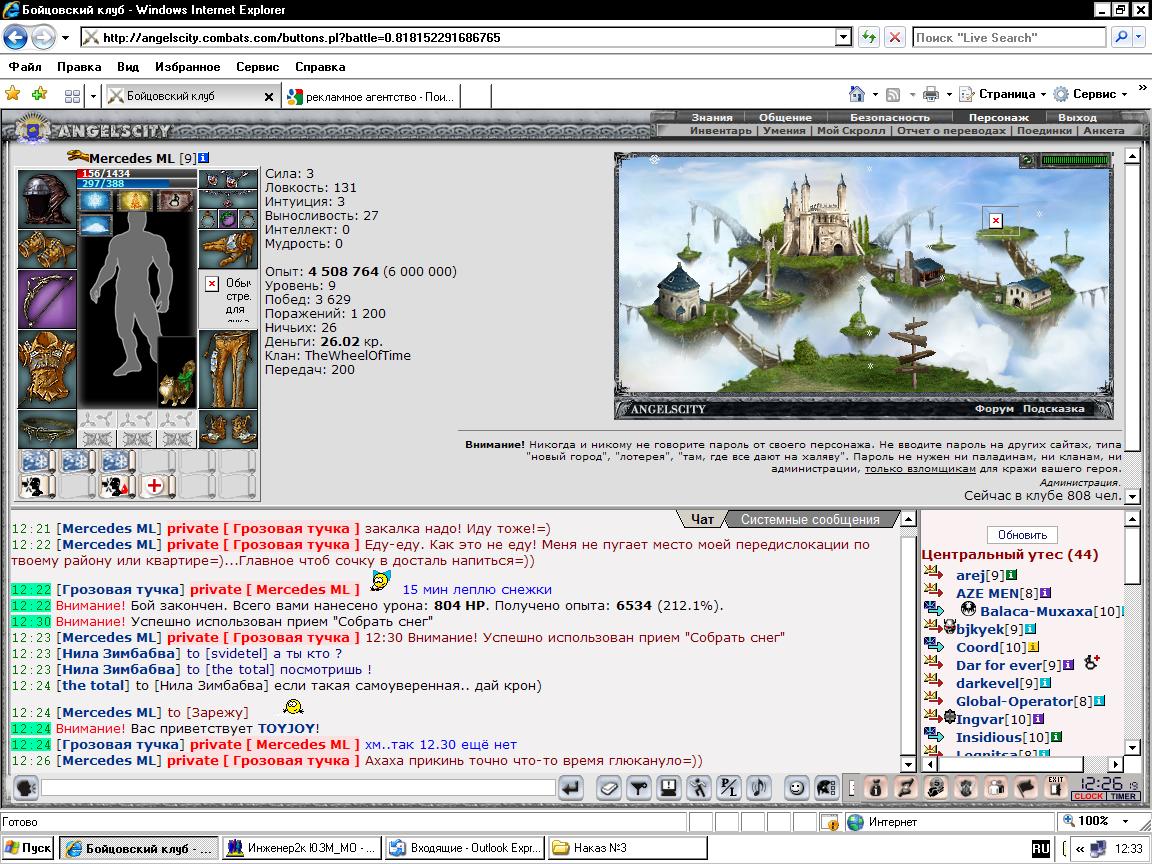Viewport: 1152px width, 864px height.
Task: Open the Анкета link
Action: pyautogui.click(x=1104, y=130)
